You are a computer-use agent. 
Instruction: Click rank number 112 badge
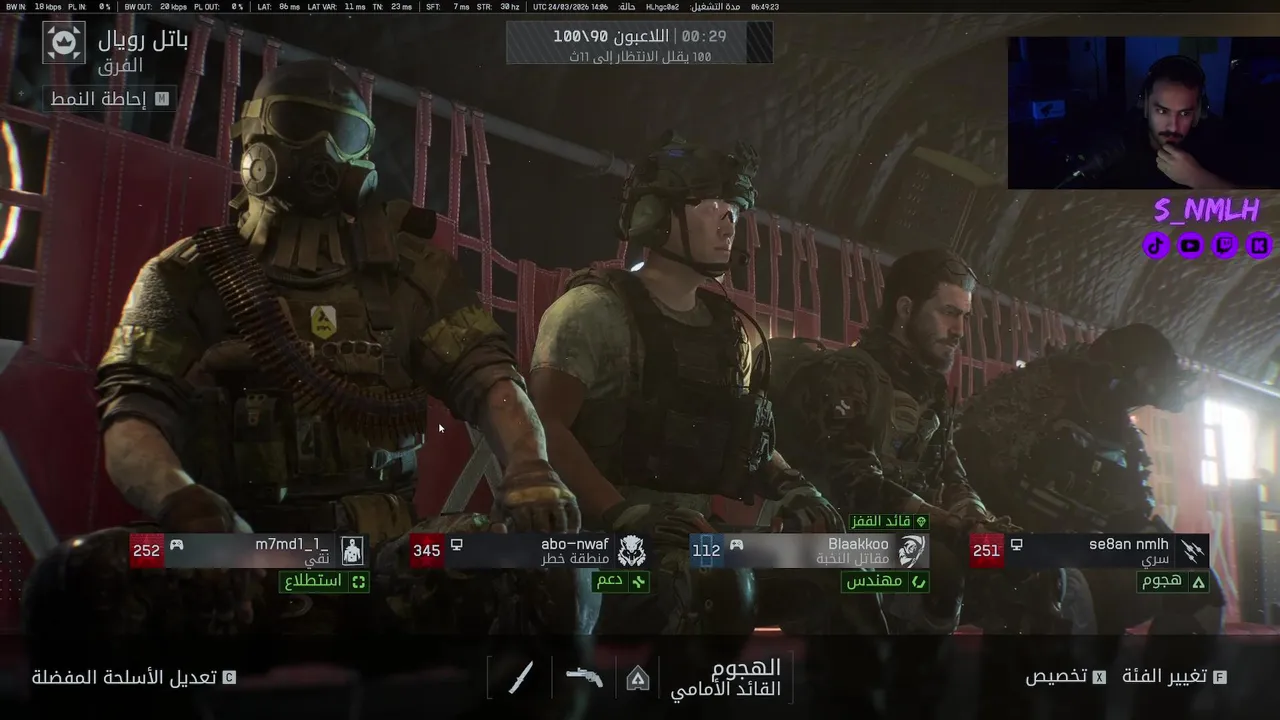pyautogui.click(x=706, y=551)
